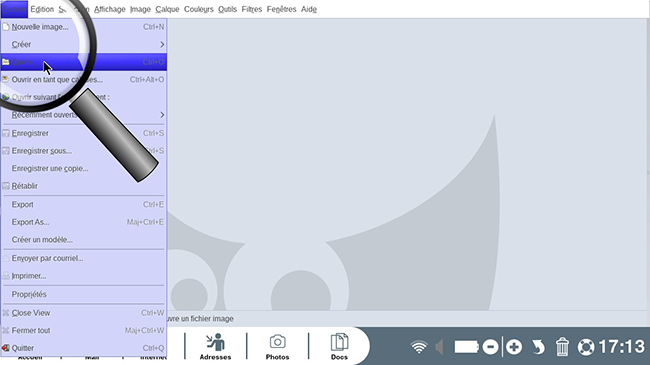Expand the Récemment ouverts submenu
This screenshot has width=650, height=365.
[x=83, y=115]
